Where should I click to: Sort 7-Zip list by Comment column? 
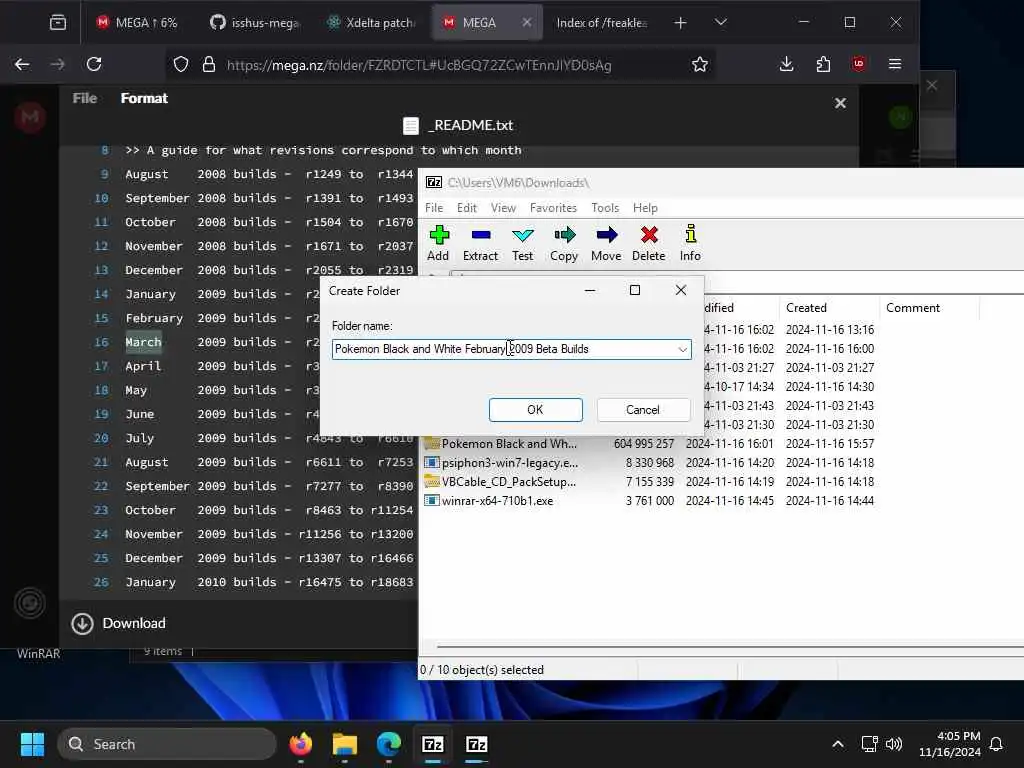912,308
